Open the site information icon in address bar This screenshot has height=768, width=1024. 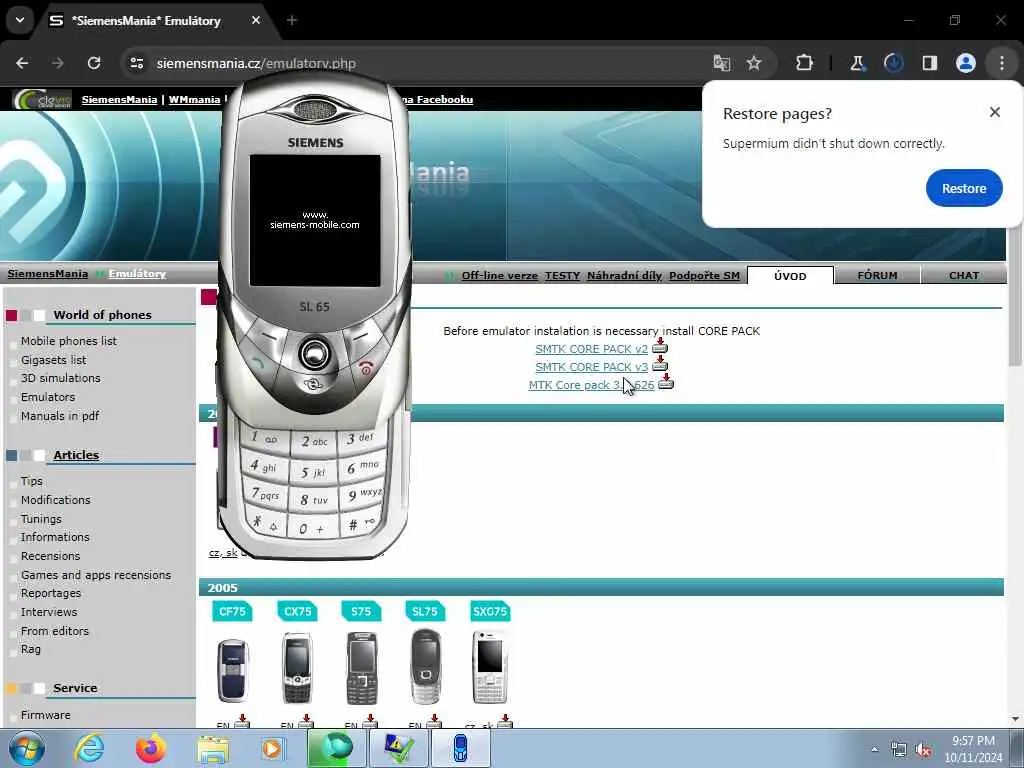(136, 63)
